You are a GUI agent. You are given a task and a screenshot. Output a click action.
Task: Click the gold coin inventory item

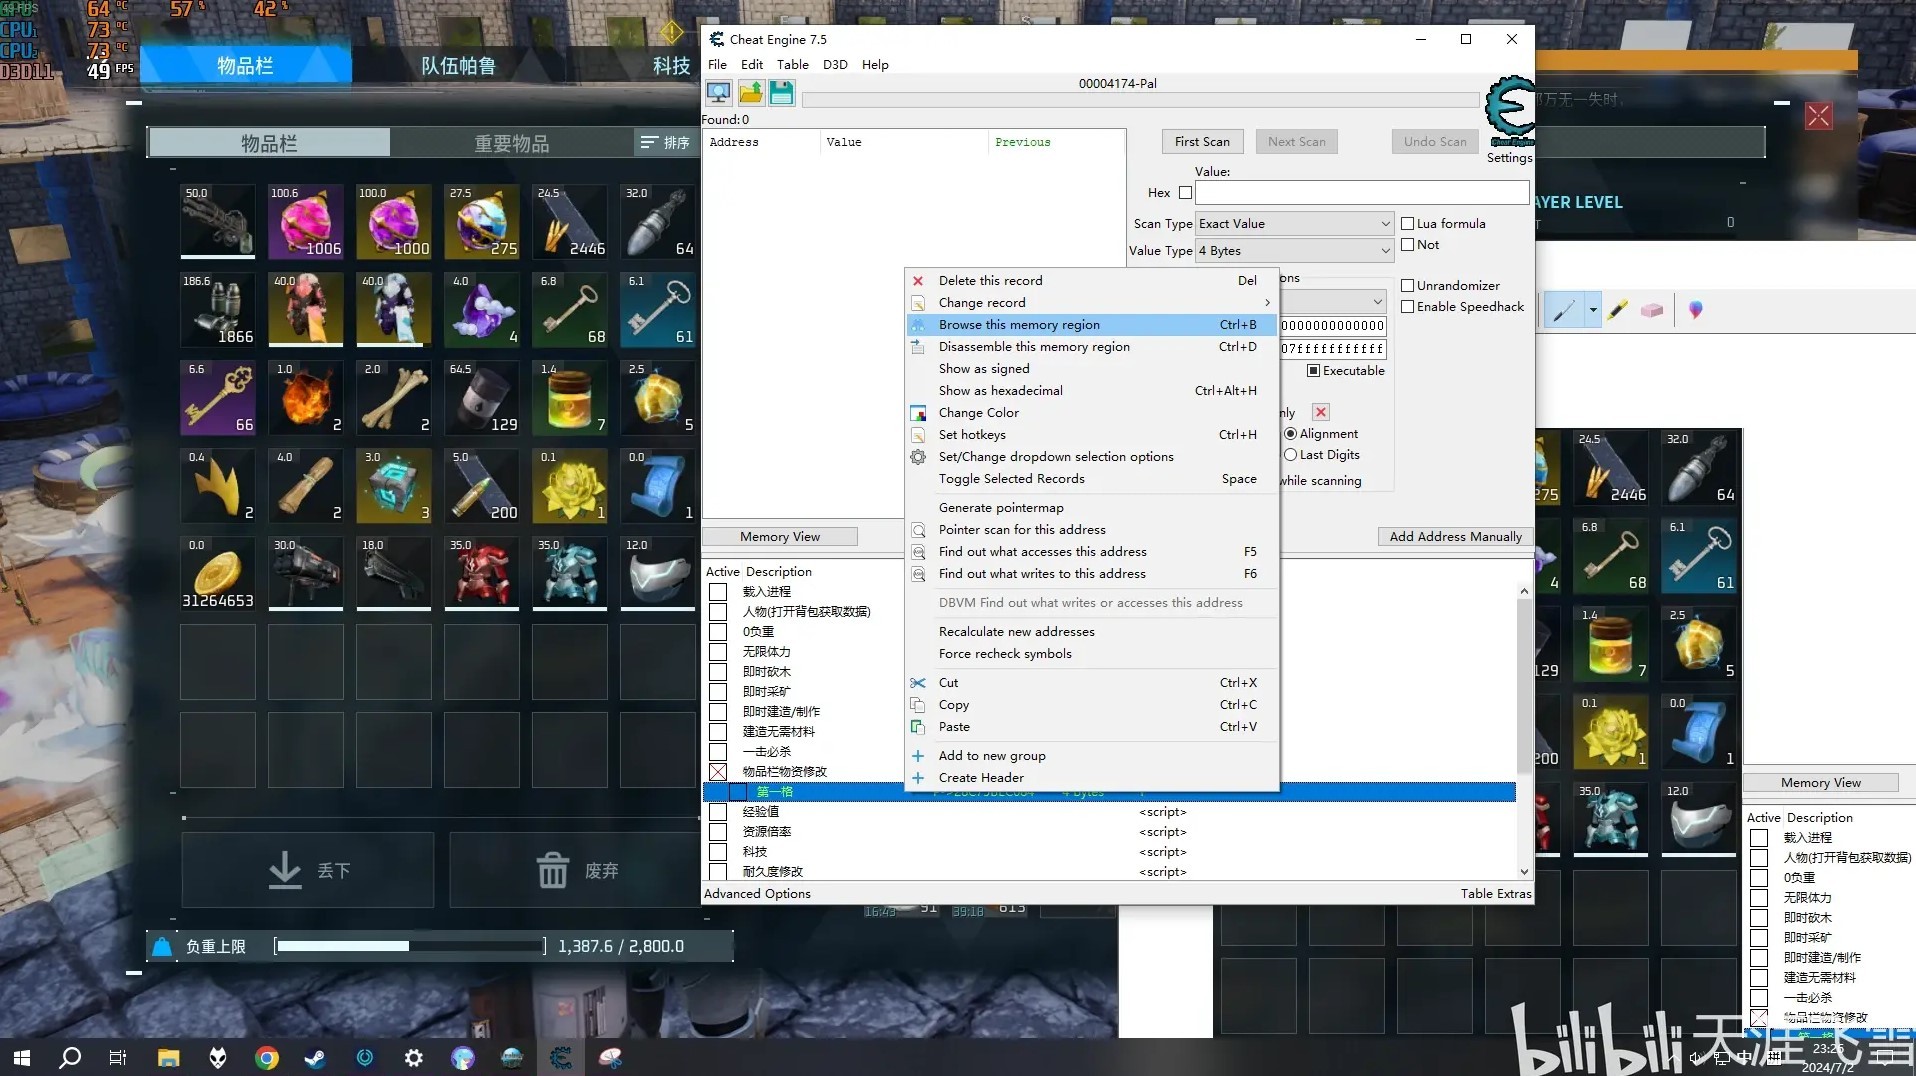[x=217, y=573]
